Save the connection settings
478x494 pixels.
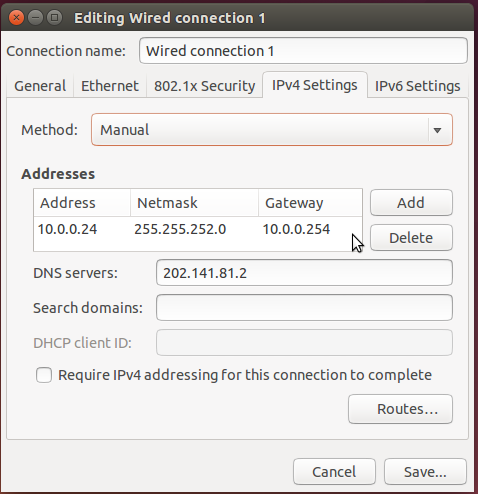(x=425, y=472)
